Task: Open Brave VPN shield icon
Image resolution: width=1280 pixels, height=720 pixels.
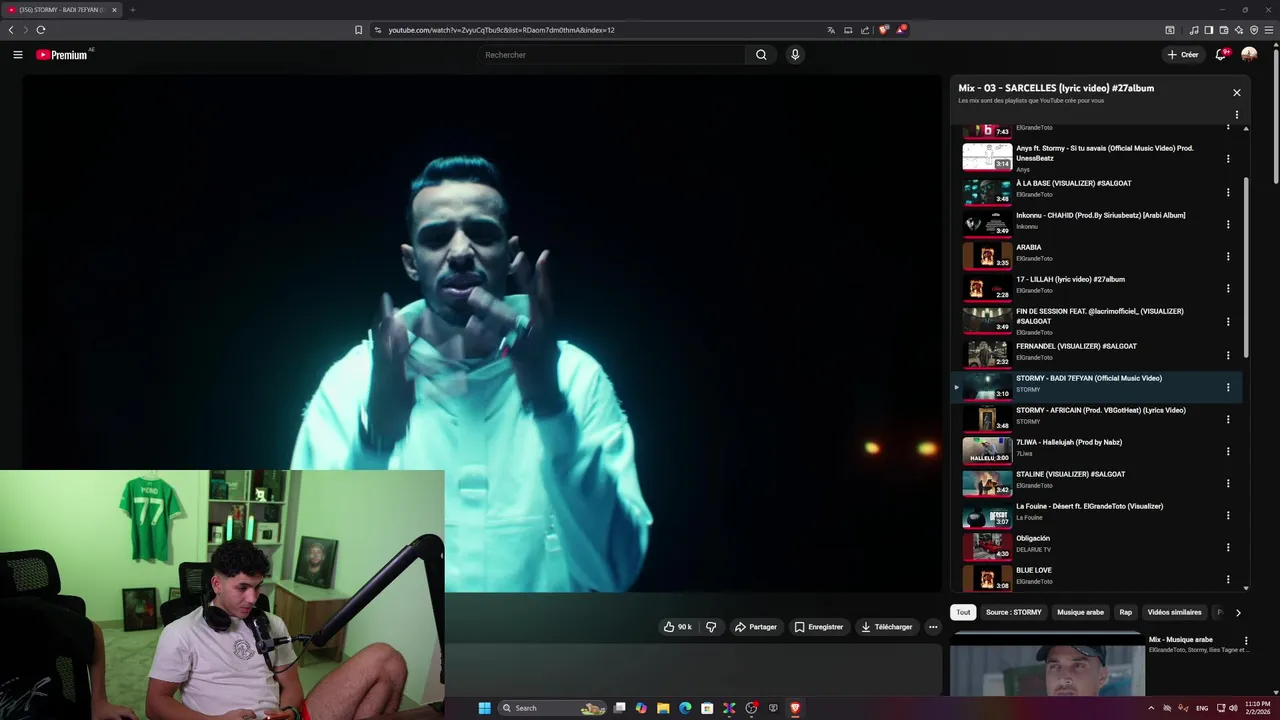Action: coord(1254,30)
